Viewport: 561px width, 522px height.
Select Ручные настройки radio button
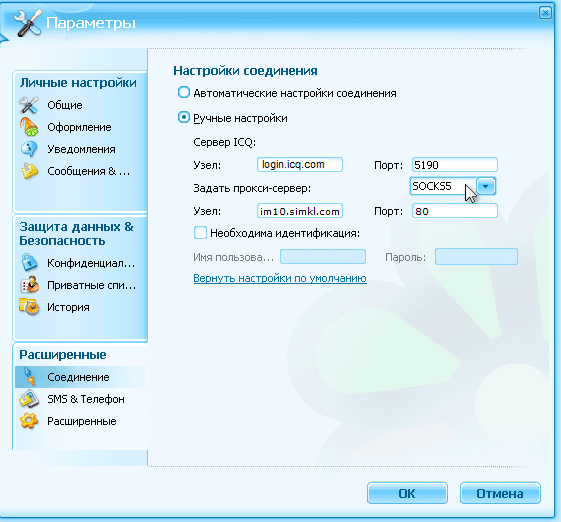pyautogui.click(x=184, y=117)
